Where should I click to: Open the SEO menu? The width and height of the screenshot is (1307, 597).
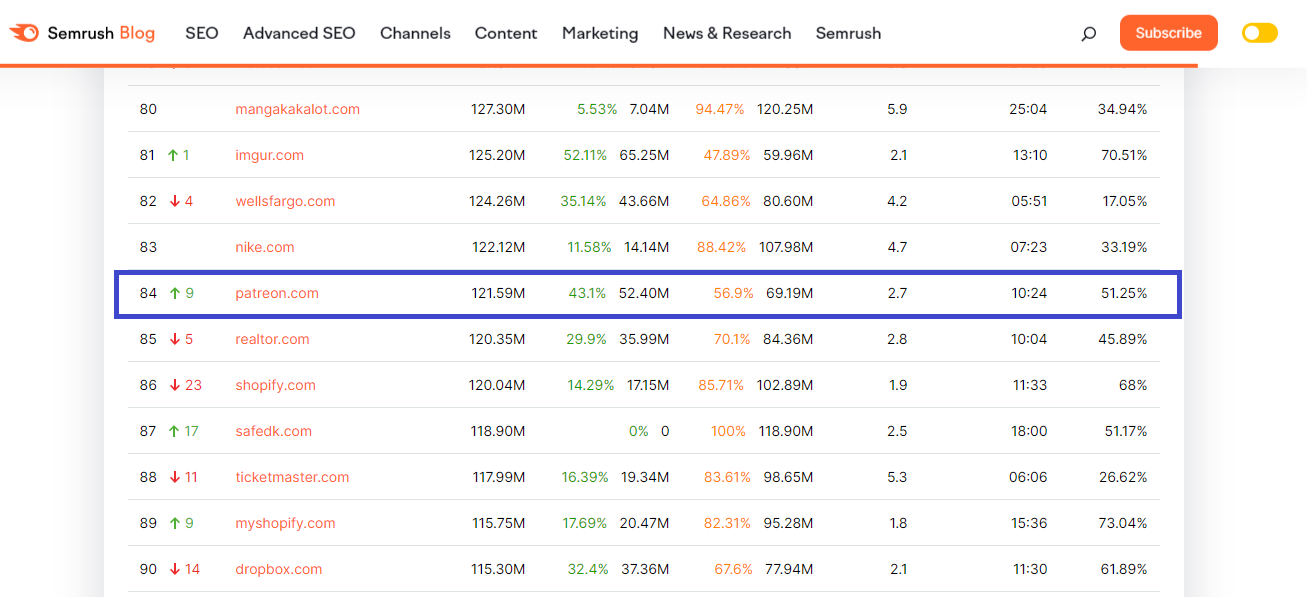pos(201,33)
